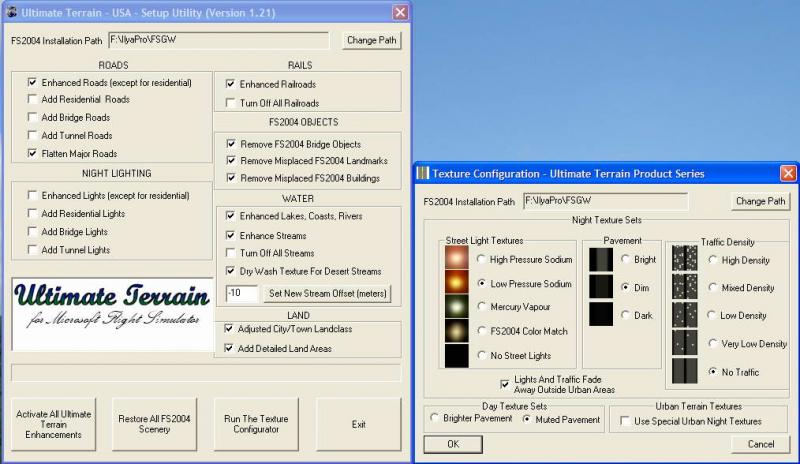
Task: Select Mercury Vapour street lights
Action: 482,306
